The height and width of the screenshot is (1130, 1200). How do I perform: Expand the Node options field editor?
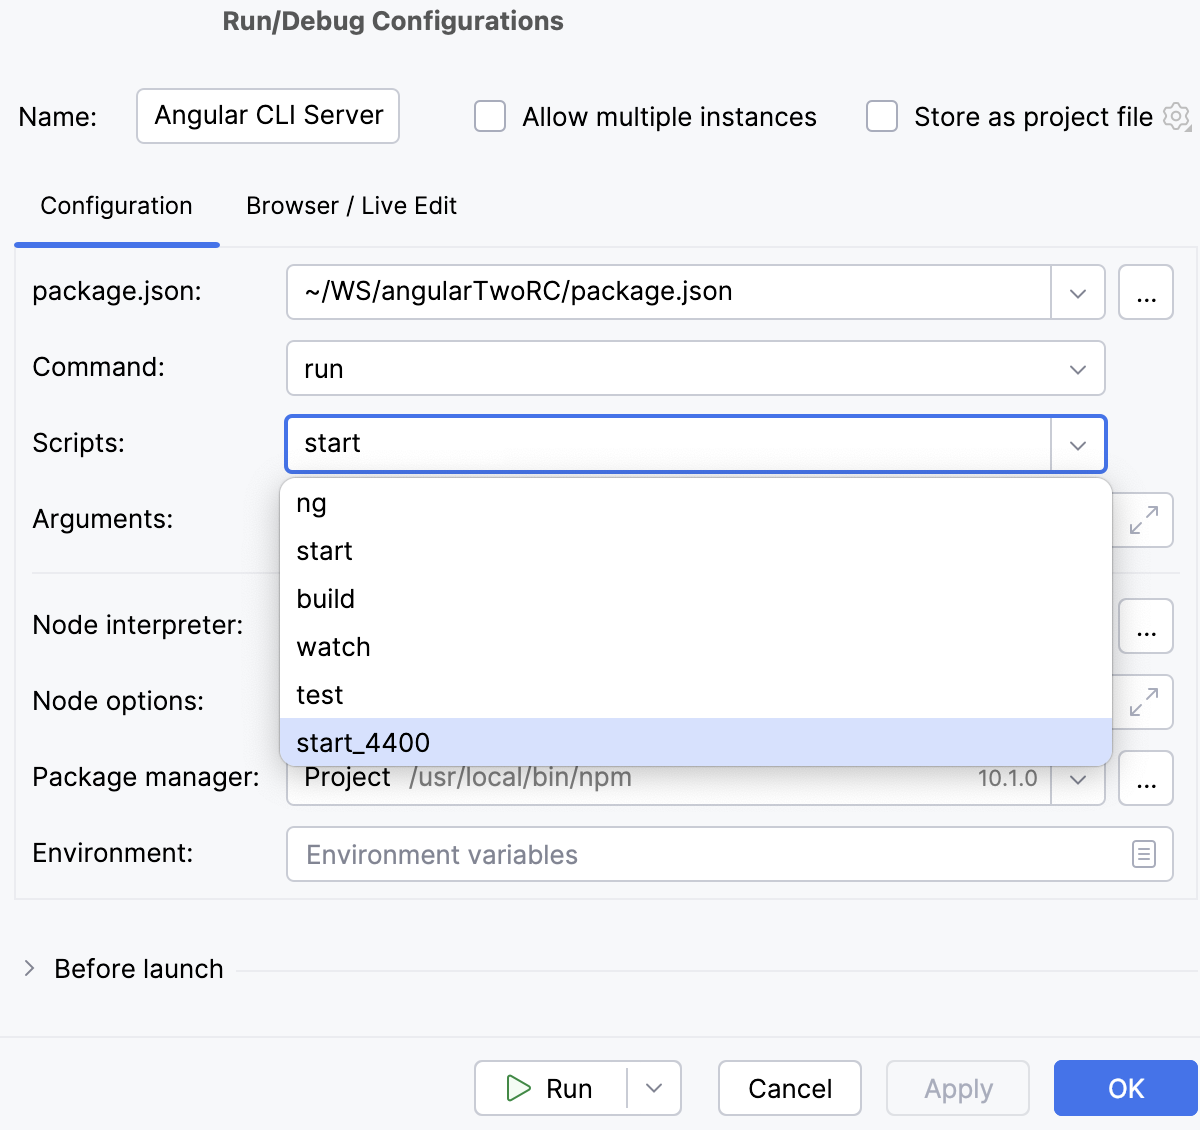[1146, 702]
